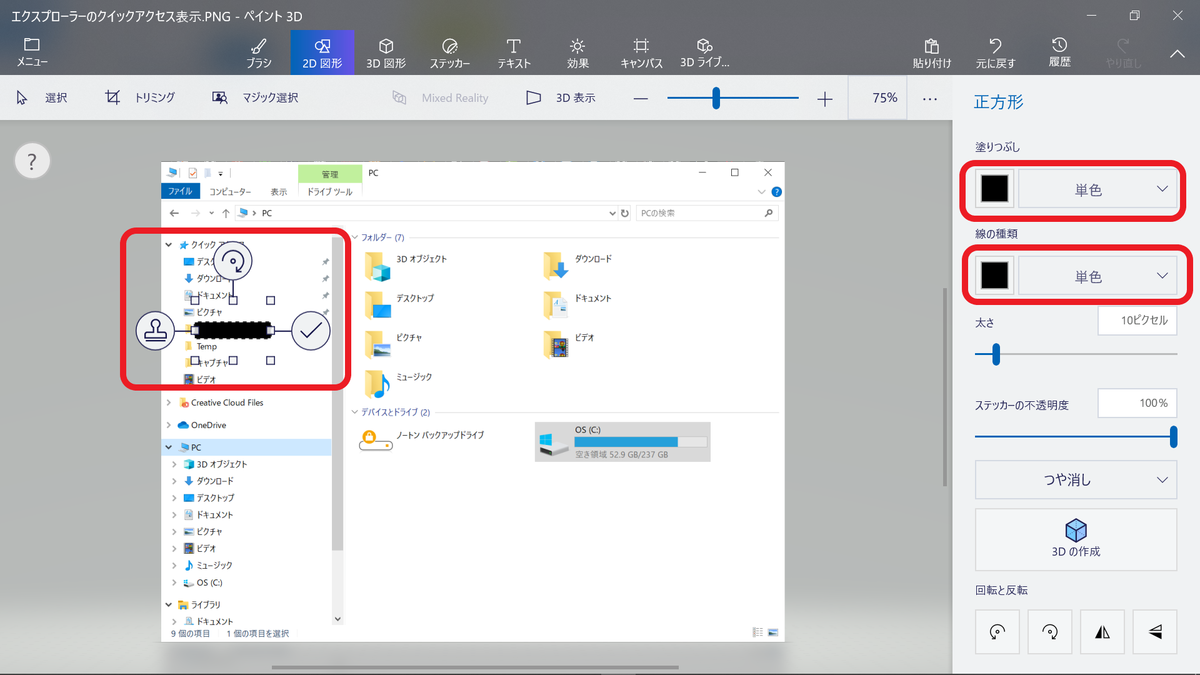
Task: Open the 履歴 history panel
Action: (1059, 52)
